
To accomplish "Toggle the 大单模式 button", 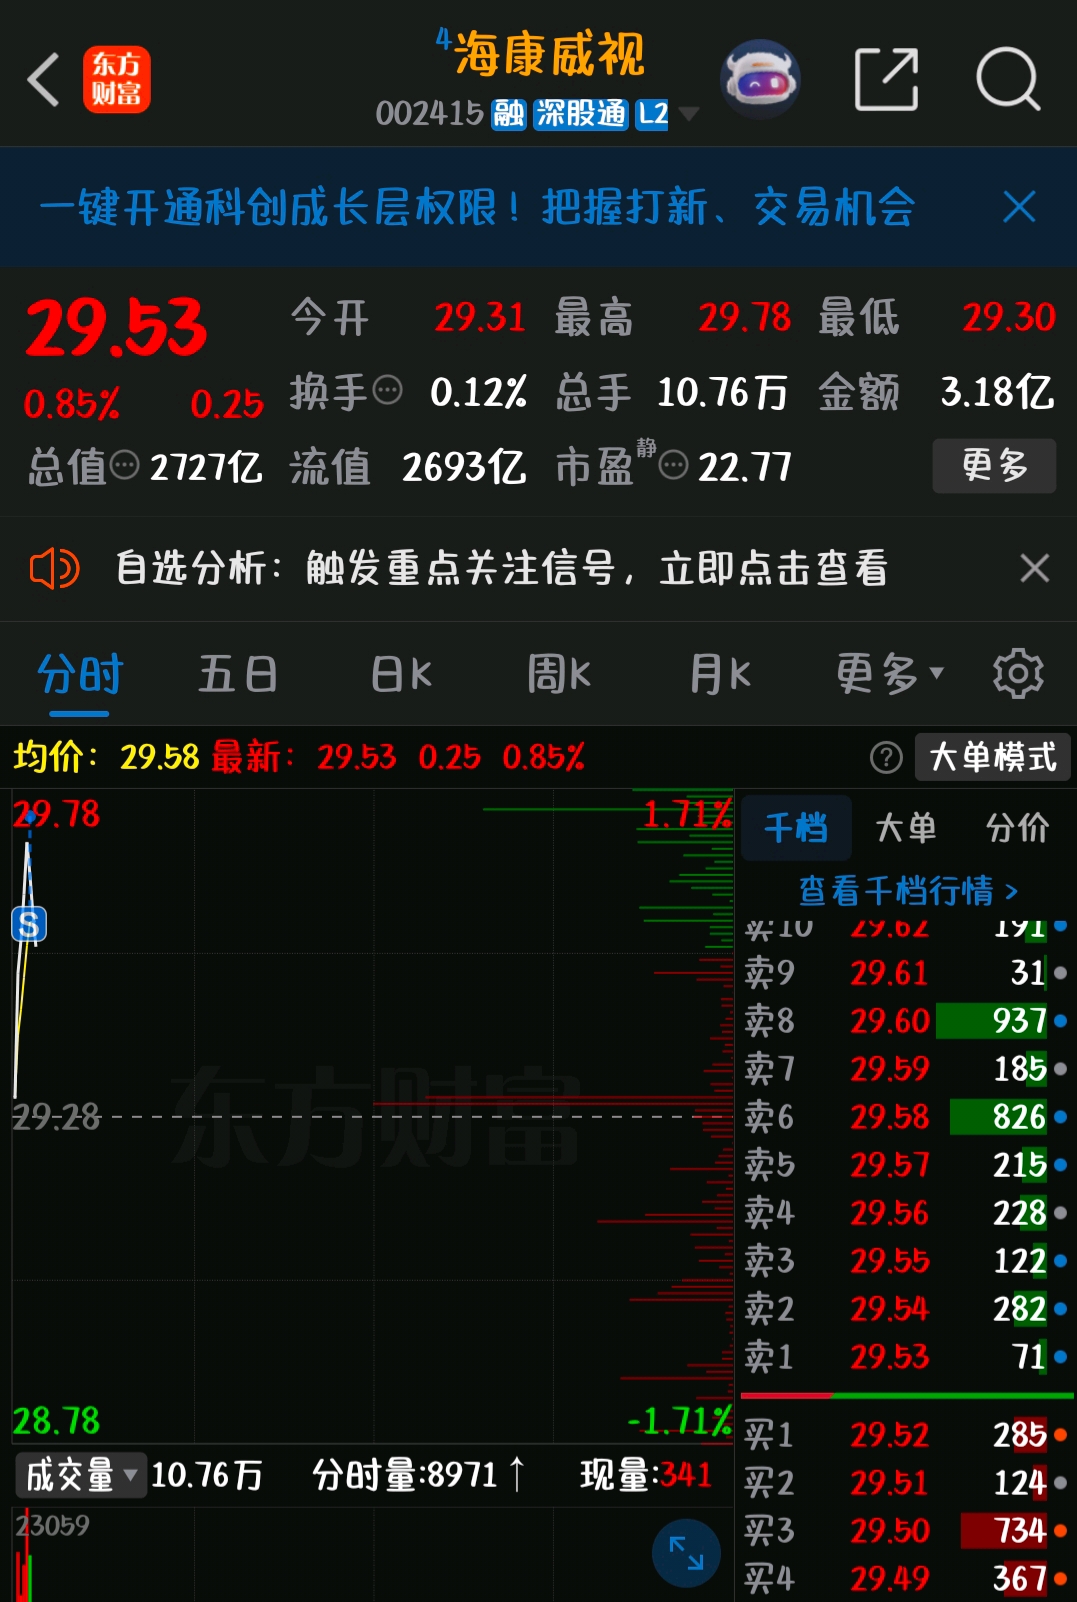I will pos(993,757).
